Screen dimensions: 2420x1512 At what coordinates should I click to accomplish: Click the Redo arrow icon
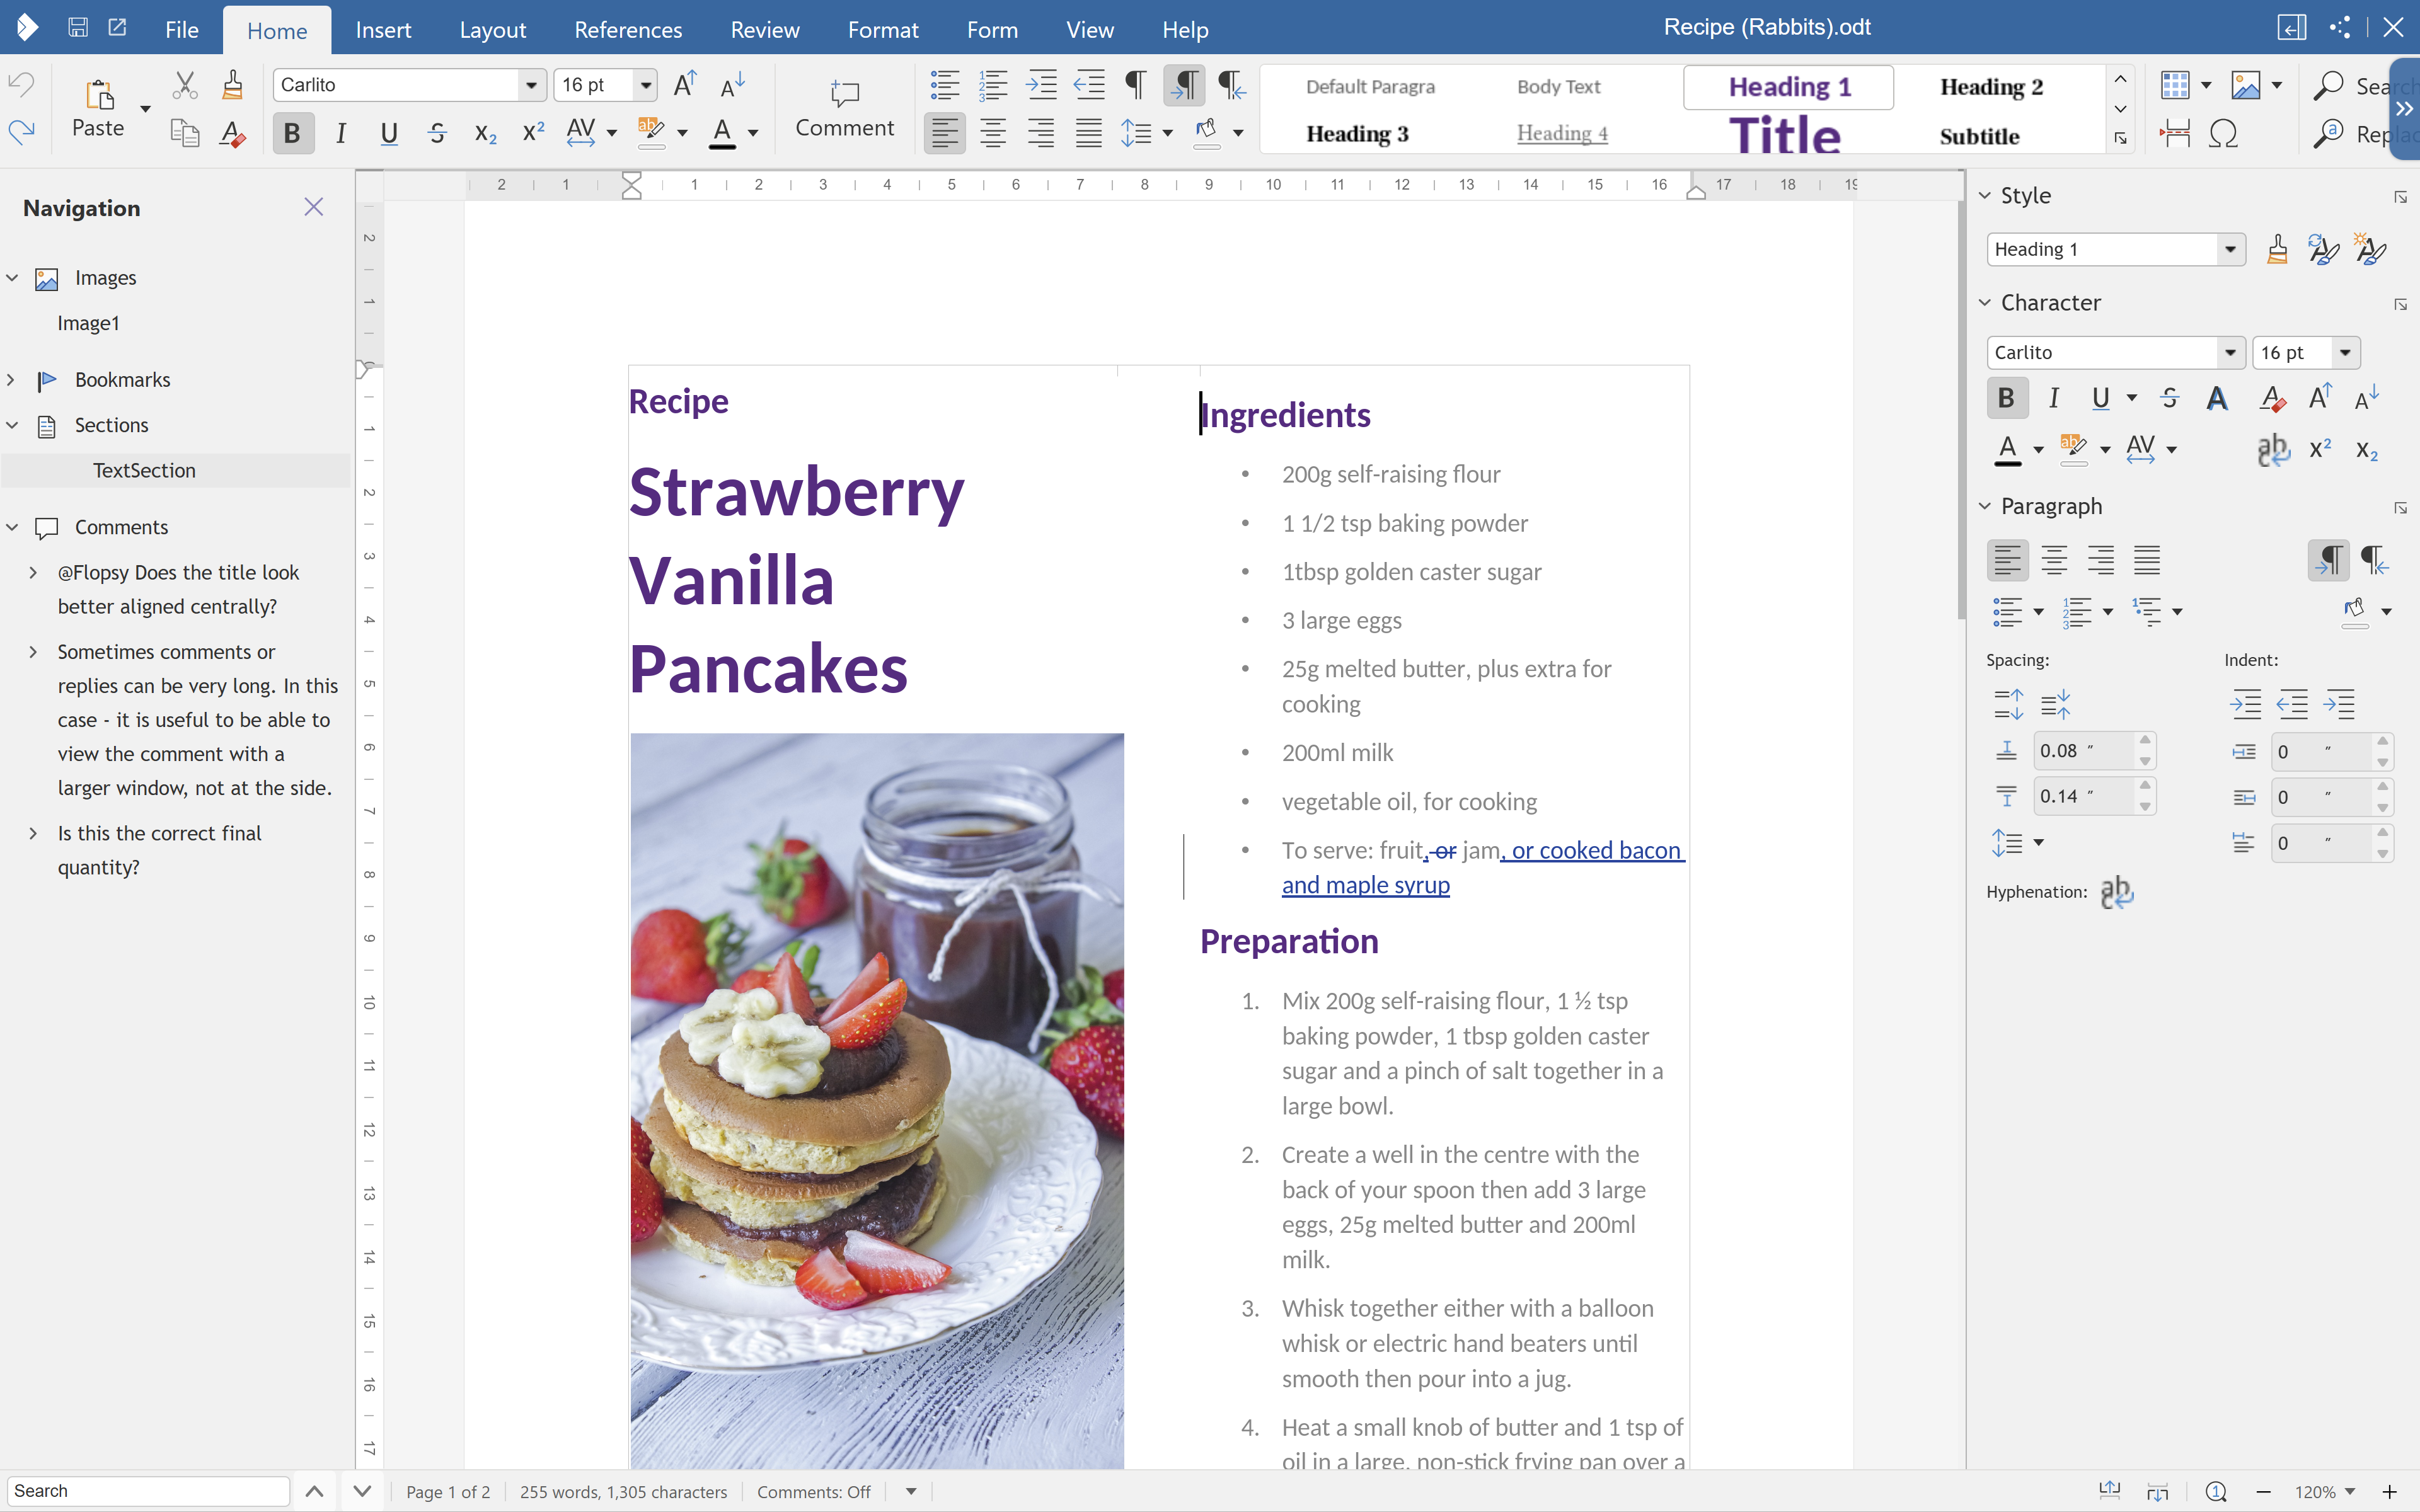pyautogui.click(x=21, y=132)
